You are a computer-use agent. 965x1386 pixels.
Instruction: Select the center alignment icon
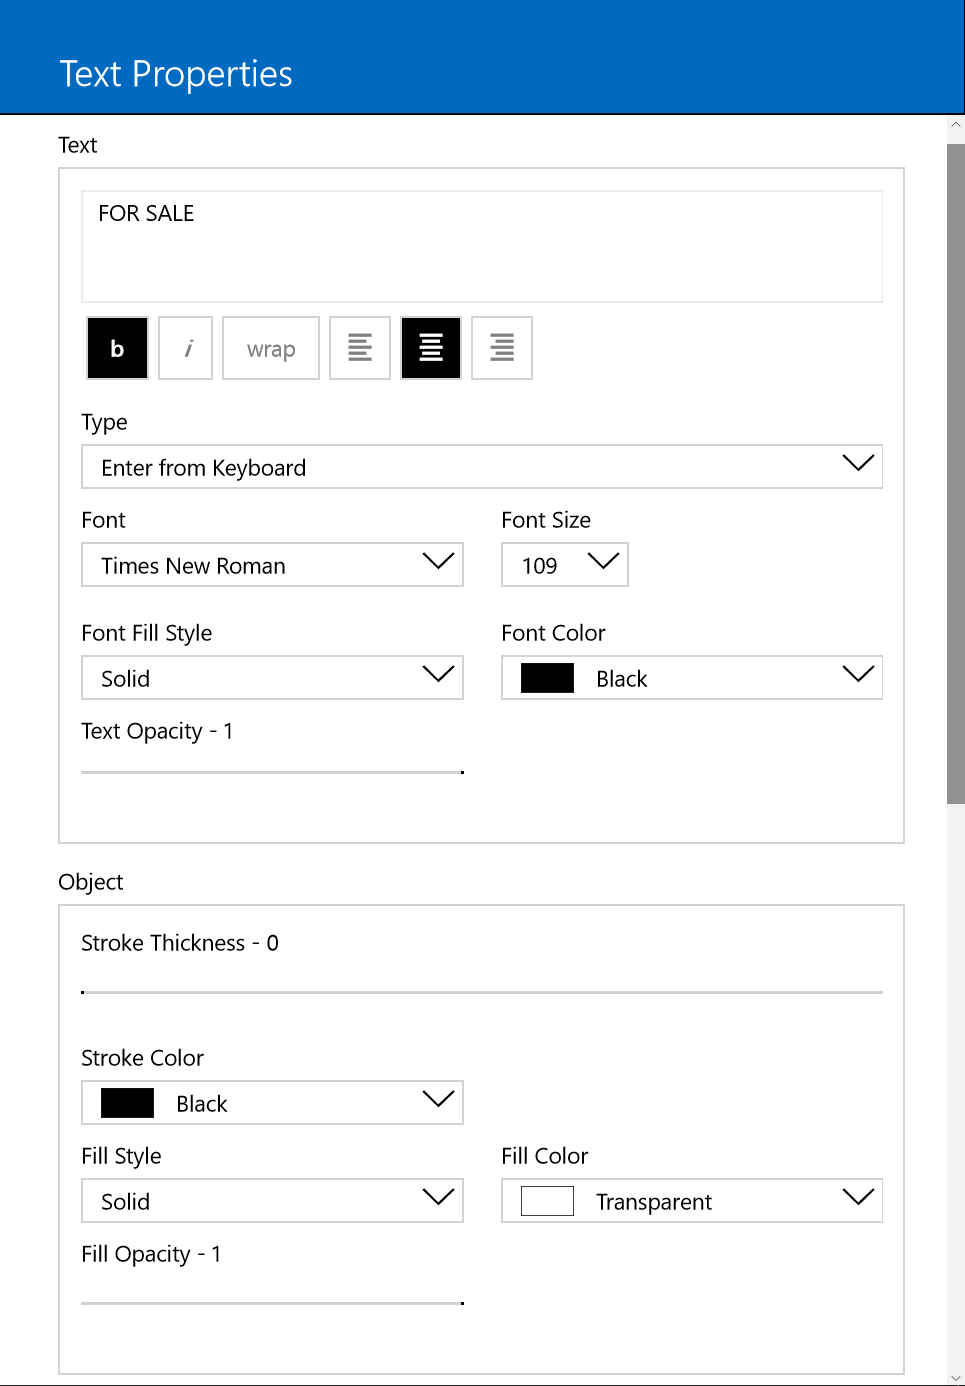coord(431,348)
